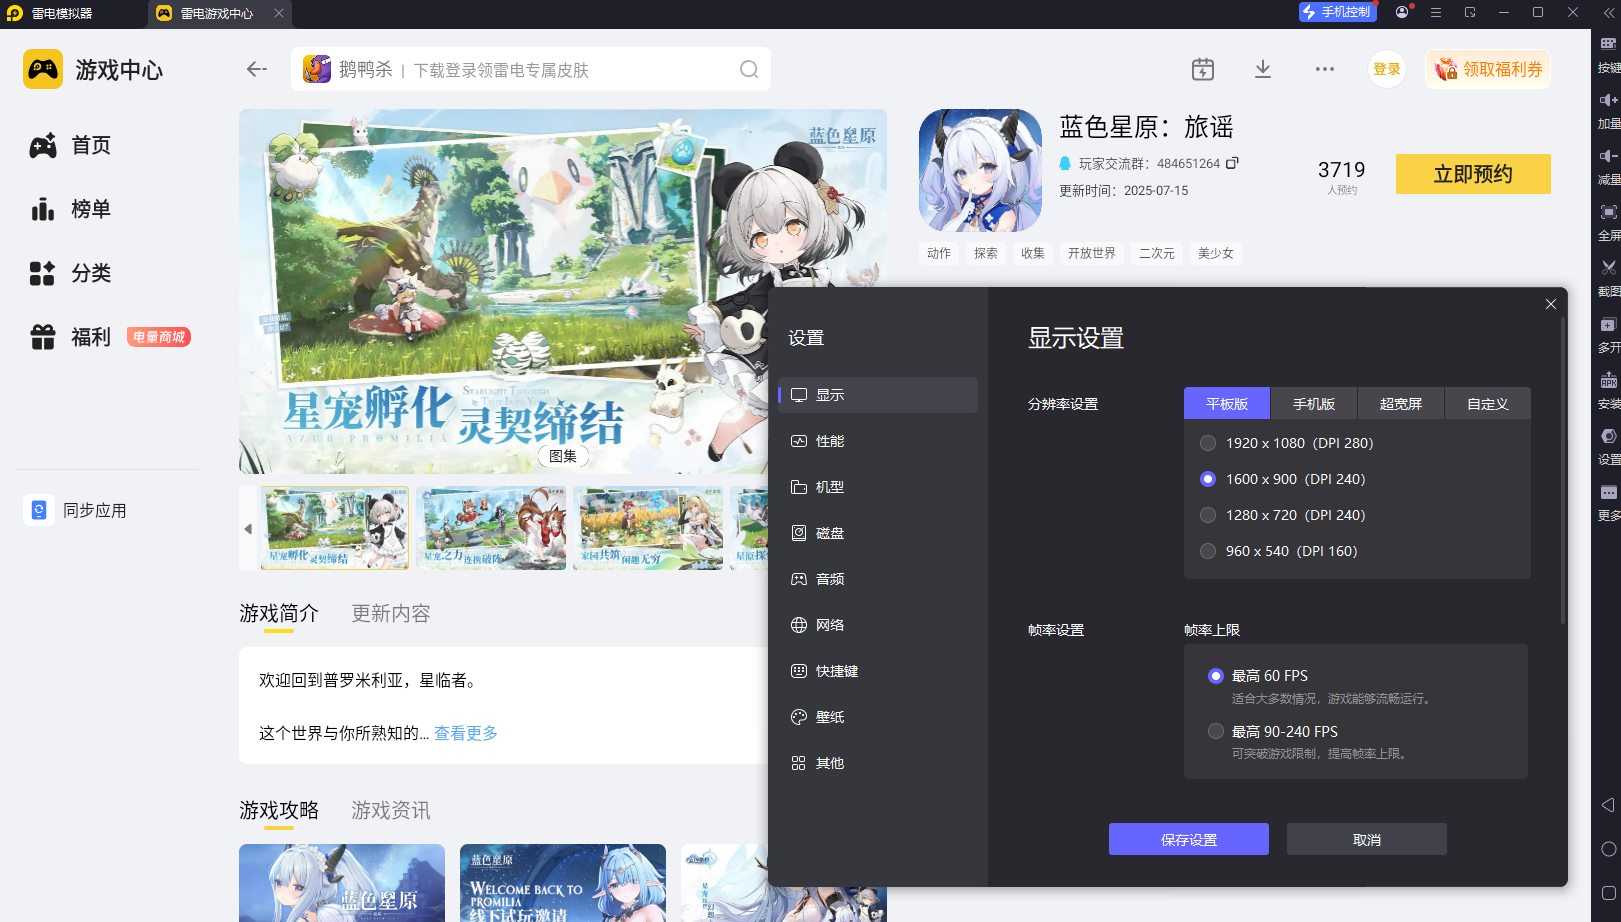Viewport: 1621px width, 922px height.
Task: Click the 登录 button
Action: click(1387, 69)
